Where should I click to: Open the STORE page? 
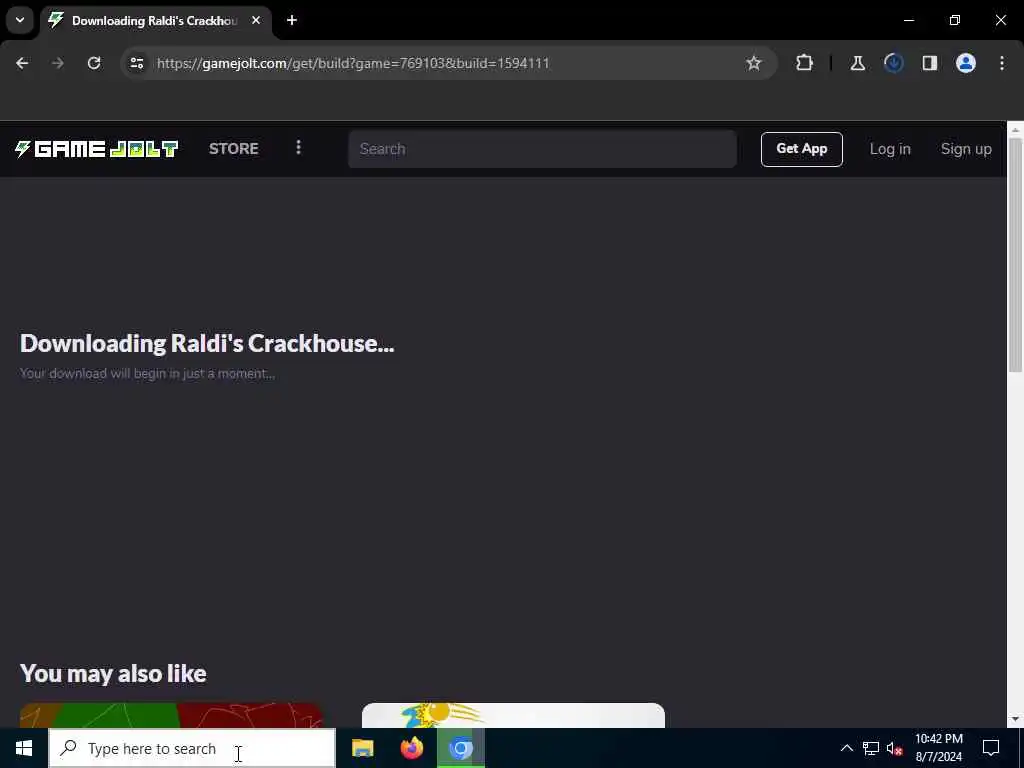pos(234,149)
